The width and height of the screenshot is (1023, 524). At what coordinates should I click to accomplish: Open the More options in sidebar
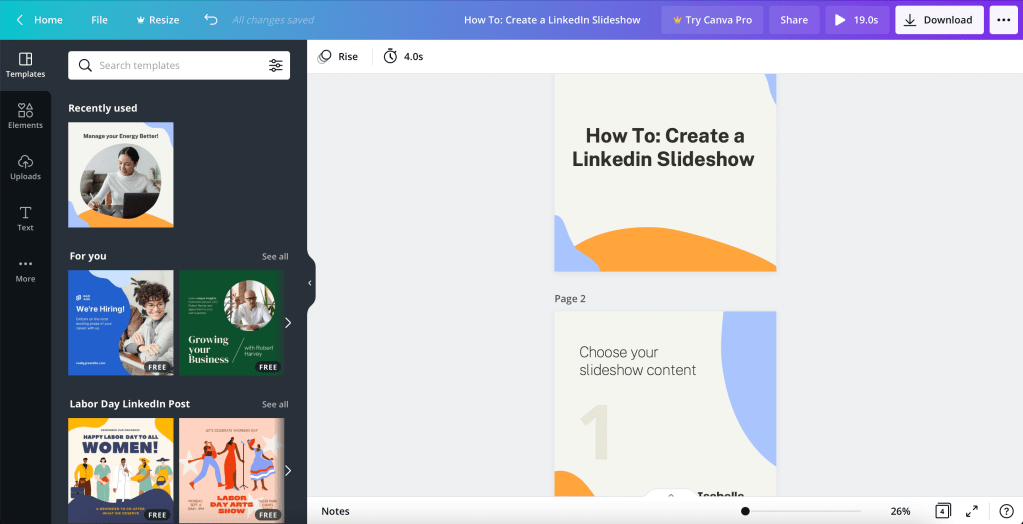25,269
